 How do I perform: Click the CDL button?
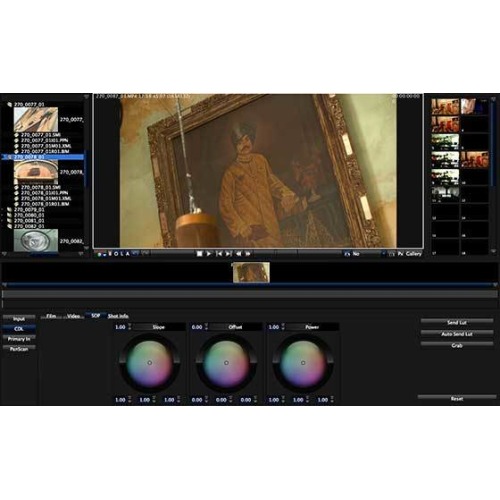point(19,329)
